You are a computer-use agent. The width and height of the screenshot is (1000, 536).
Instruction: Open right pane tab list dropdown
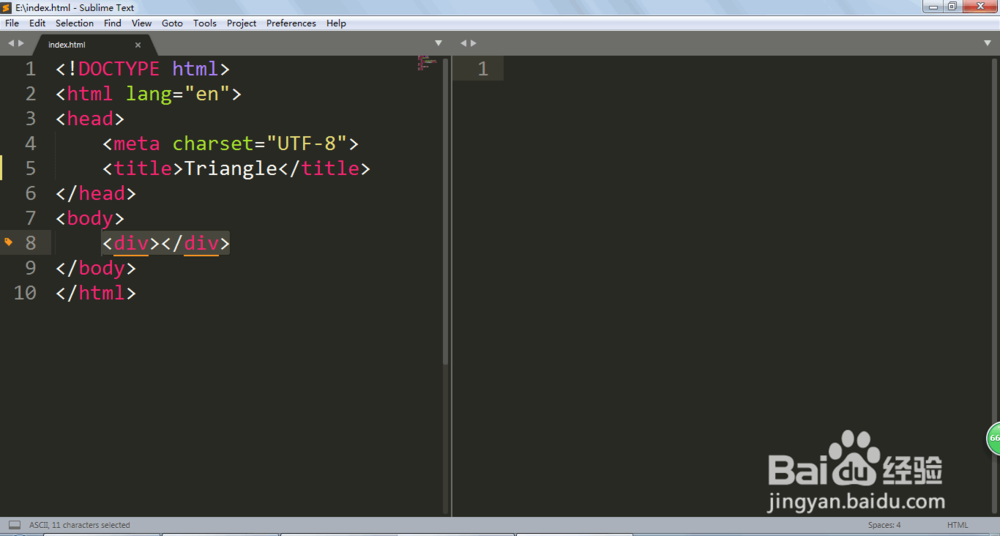point(987,43)
